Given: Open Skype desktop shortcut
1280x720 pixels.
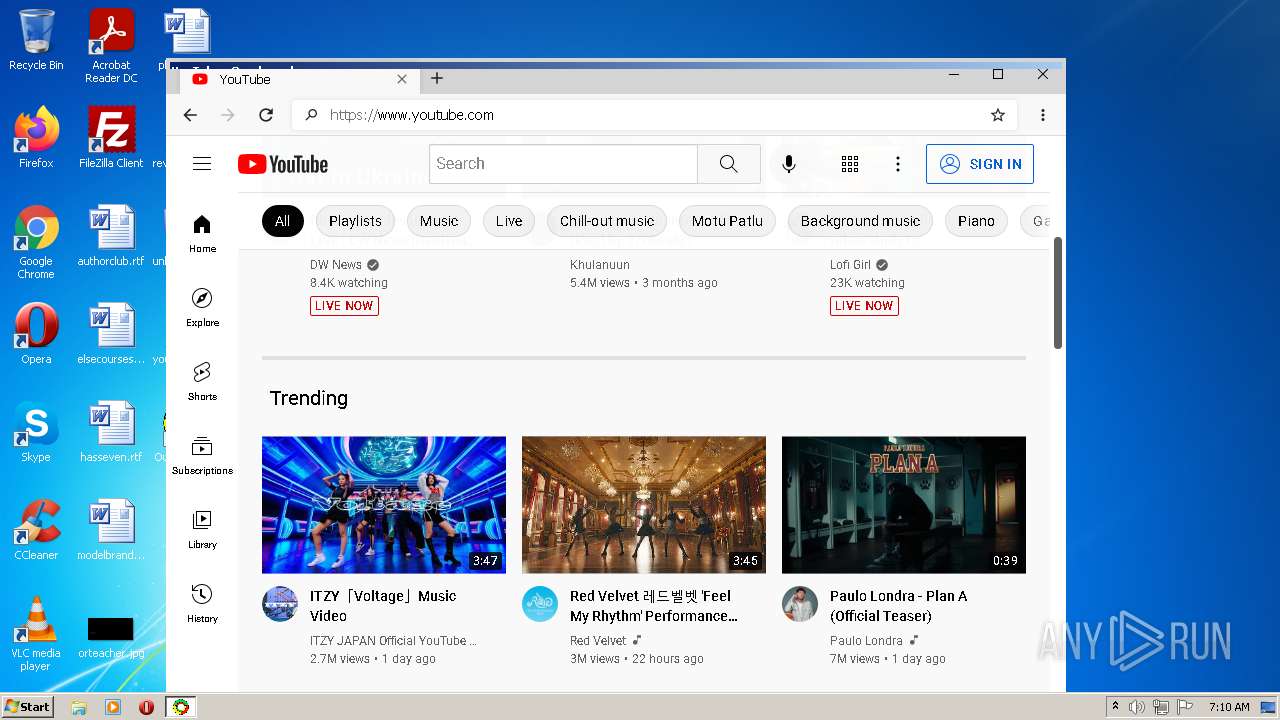Looking at the screenshot, I should [36, 432].
